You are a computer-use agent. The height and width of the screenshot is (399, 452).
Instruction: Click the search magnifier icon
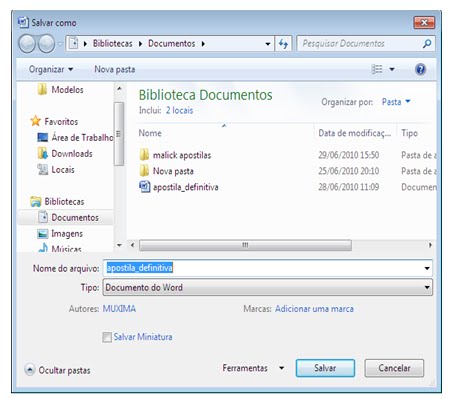pos(427,44)
